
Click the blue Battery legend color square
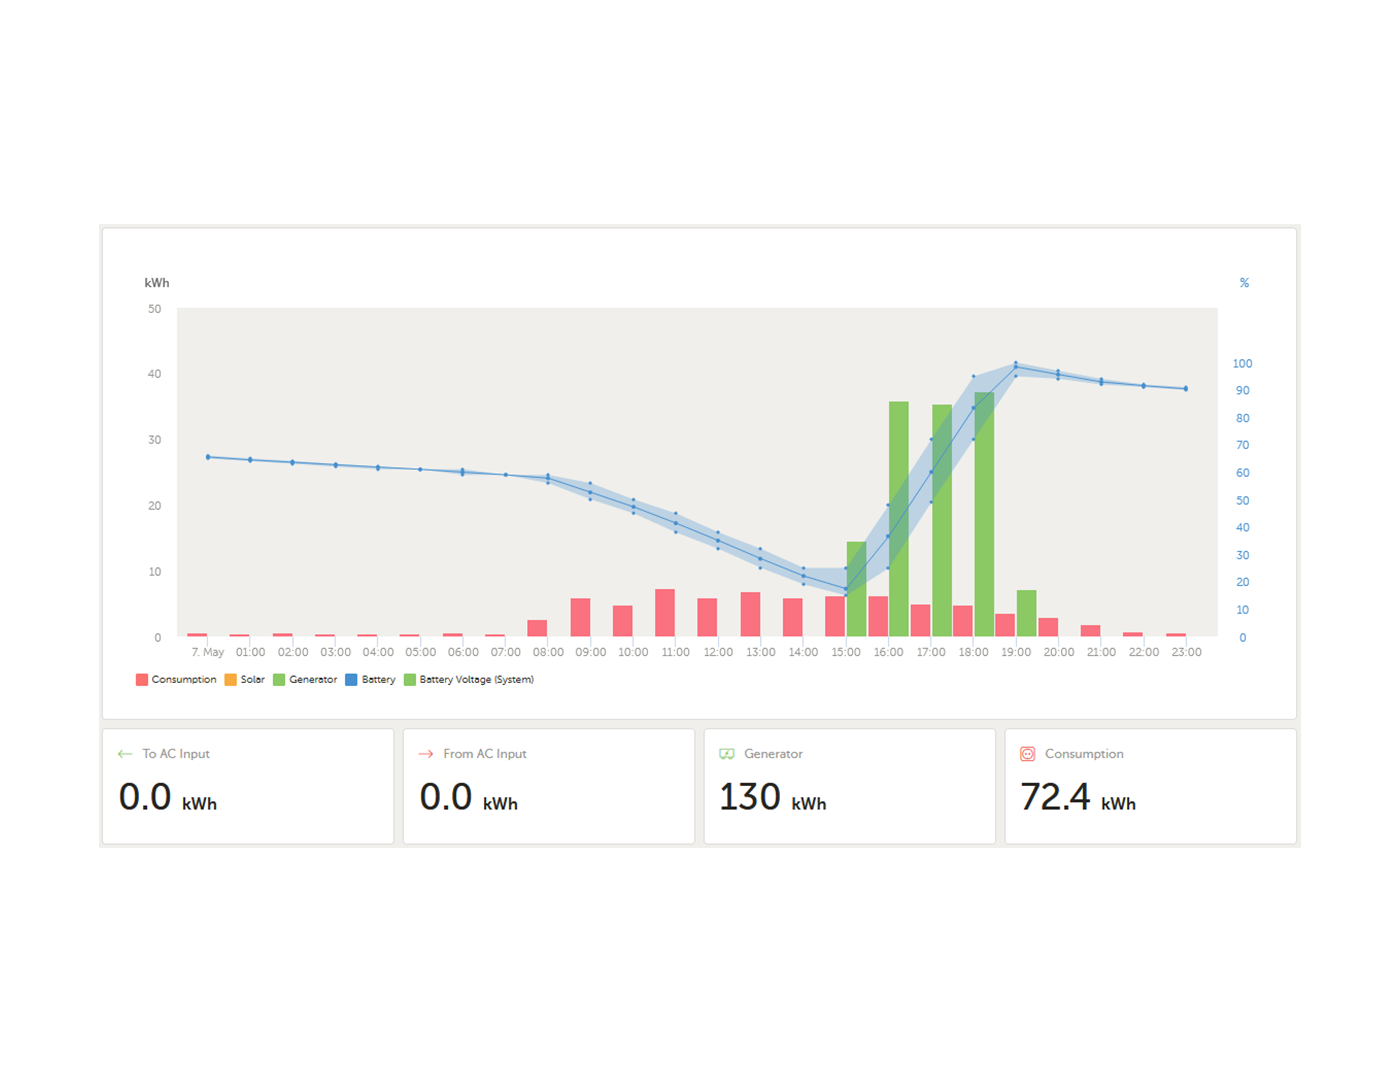(x=351, y=680)
